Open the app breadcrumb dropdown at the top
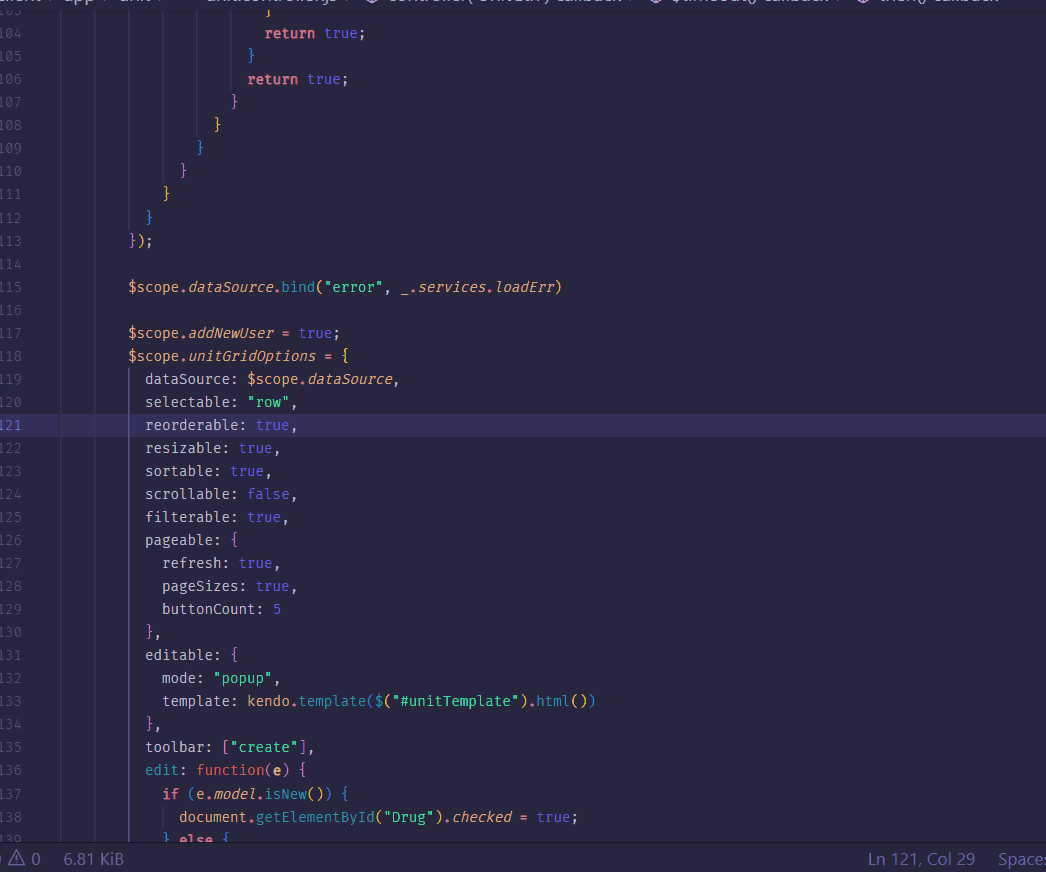 pos(78,2)
